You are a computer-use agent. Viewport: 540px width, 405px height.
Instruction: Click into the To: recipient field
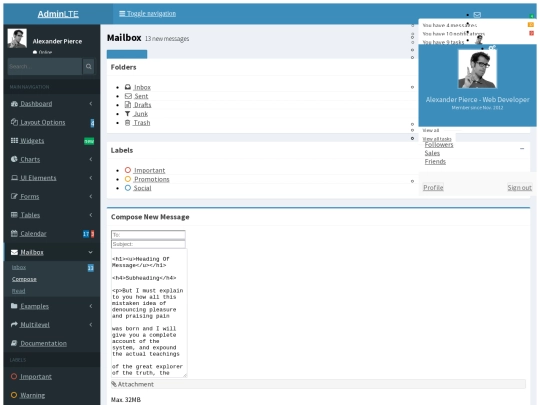coord(148,235)
